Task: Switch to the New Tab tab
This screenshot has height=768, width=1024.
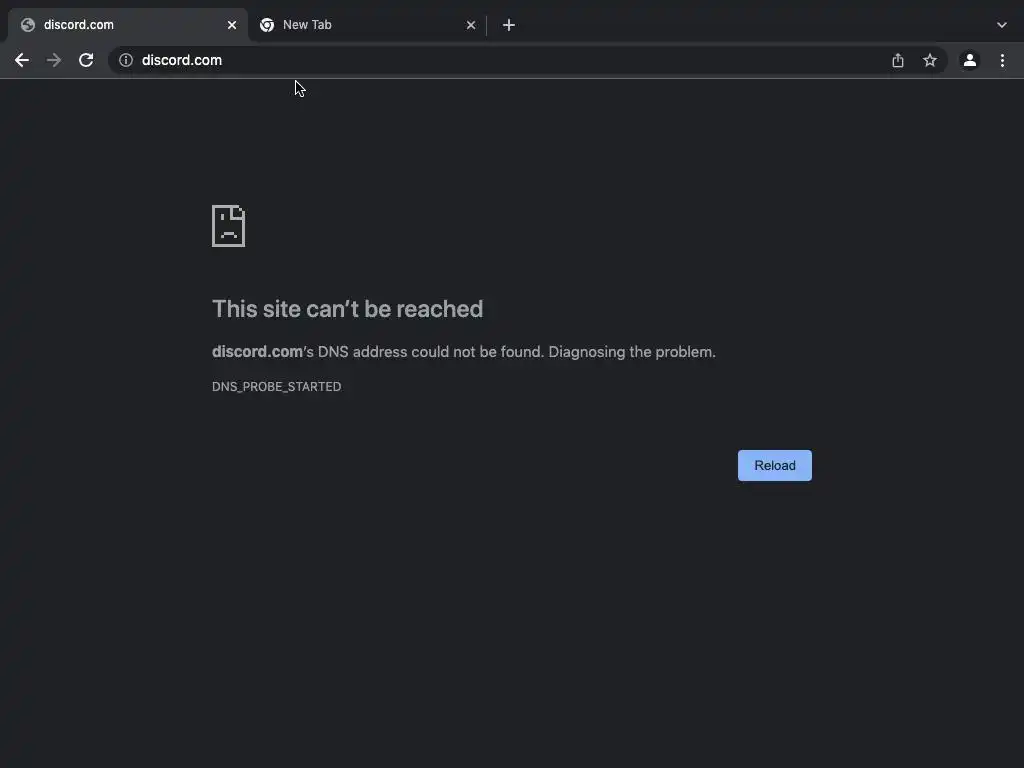Action: coord(368,25)
